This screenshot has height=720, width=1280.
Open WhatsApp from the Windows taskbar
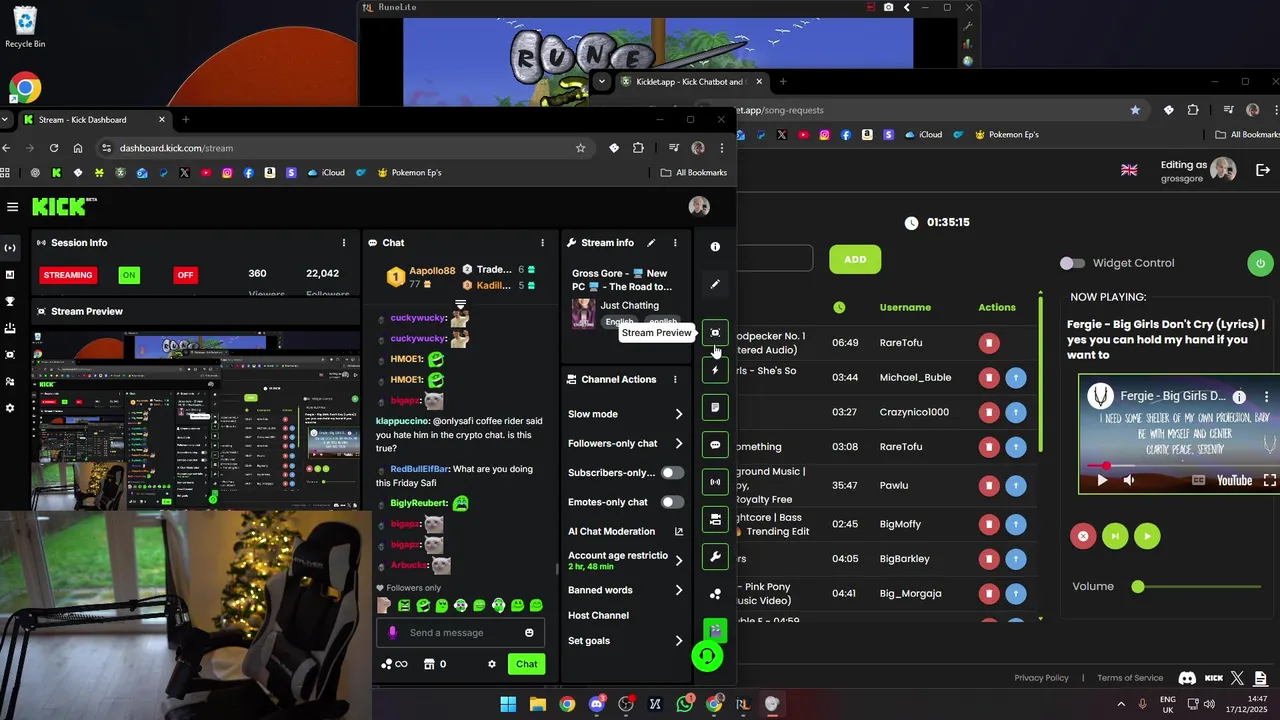[x=684, y=704]
